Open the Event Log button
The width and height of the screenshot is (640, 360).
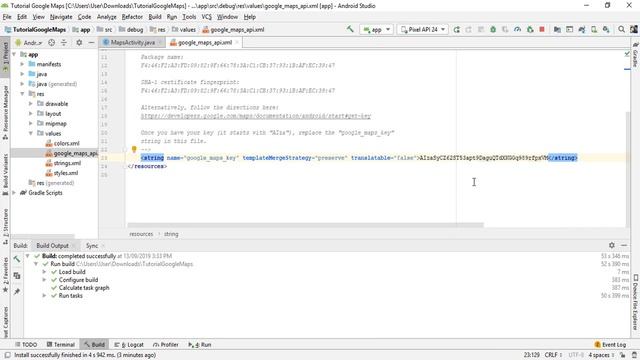pos(610,344)
